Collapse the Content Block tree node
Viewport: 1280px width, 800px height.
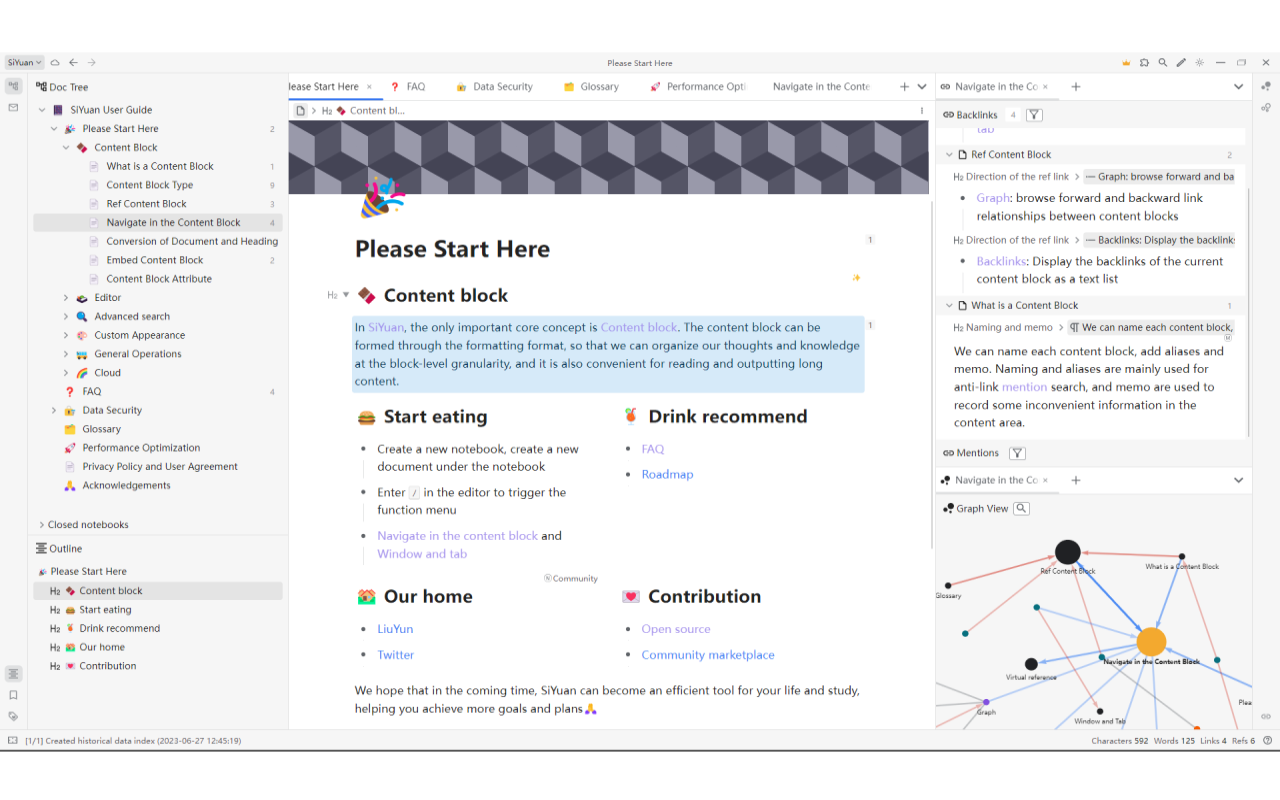click(66, 148)
